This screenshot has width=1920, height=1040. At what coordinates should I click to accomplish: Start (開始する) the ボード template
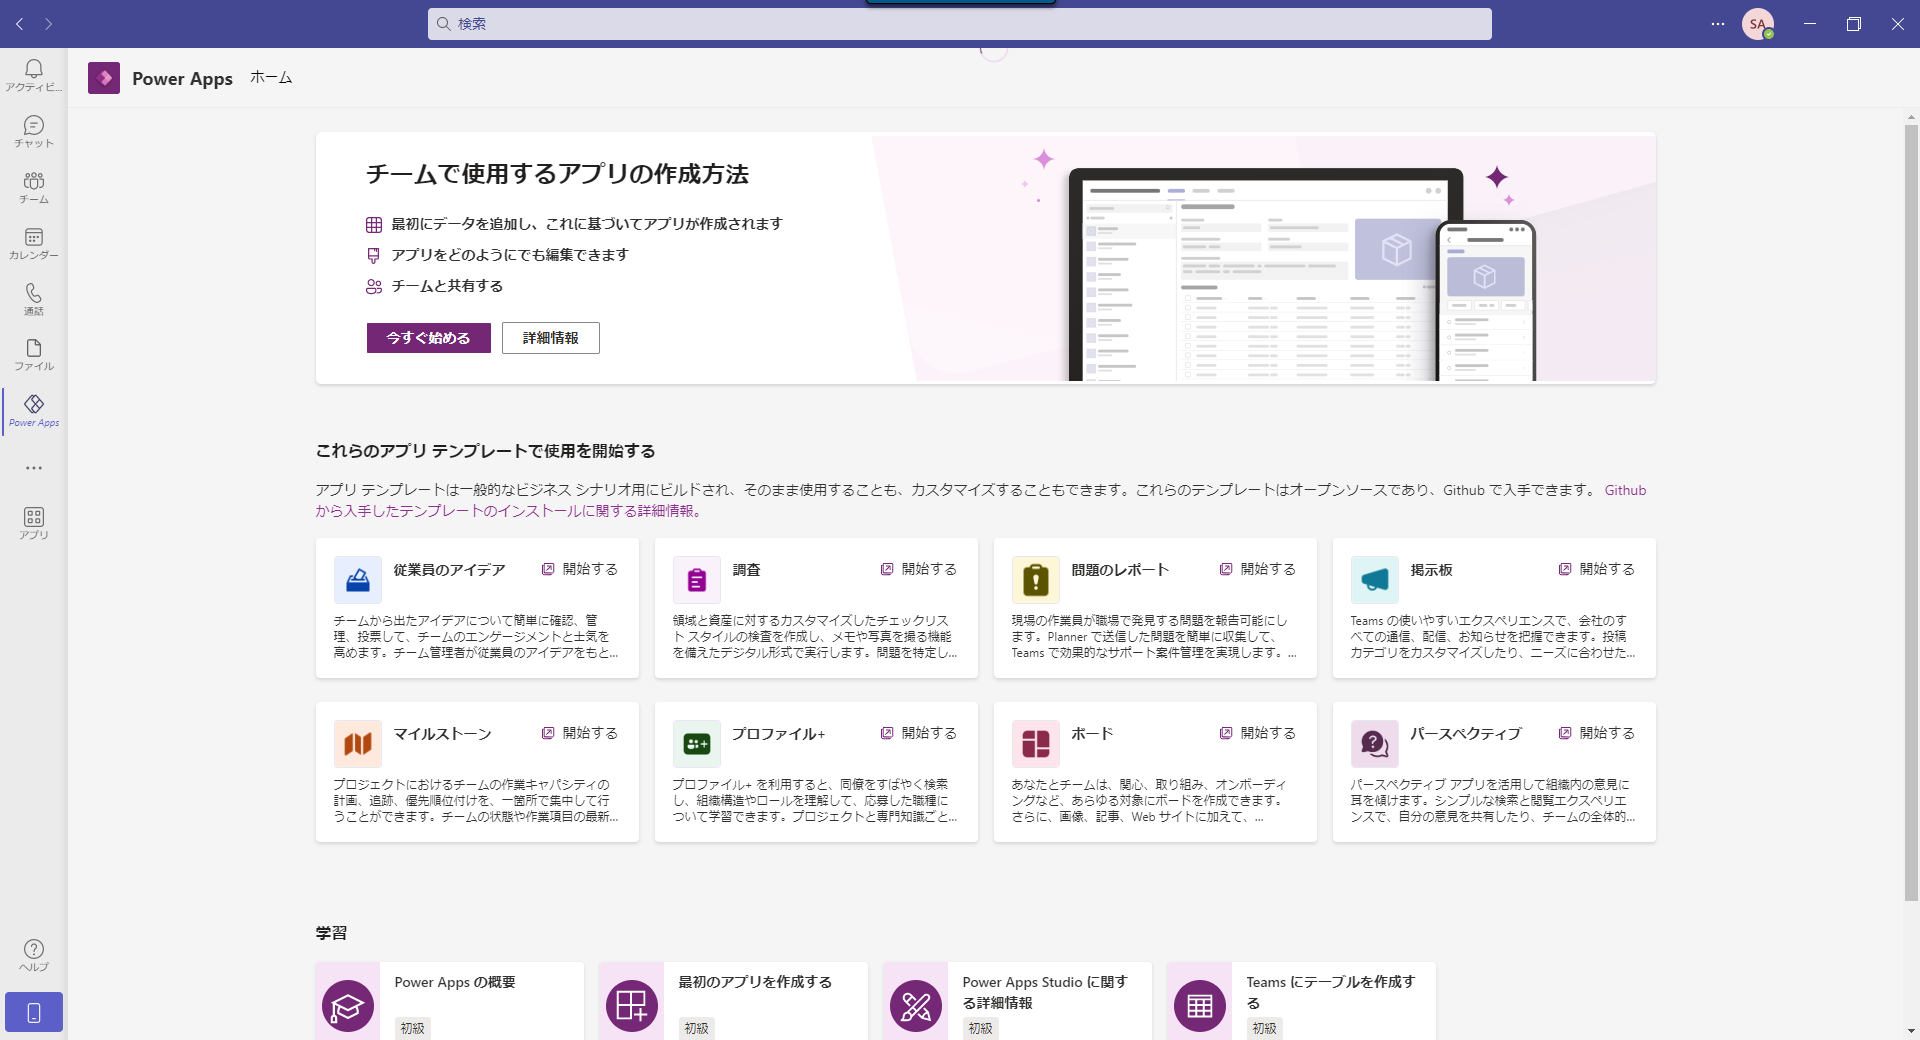[1258, 733]
